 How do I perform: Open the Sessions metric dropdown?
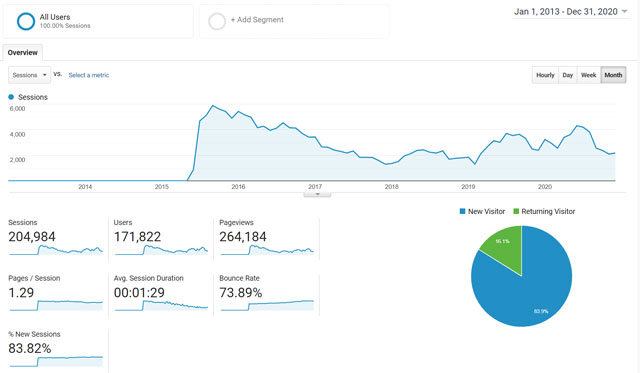(x=29, y=75)
